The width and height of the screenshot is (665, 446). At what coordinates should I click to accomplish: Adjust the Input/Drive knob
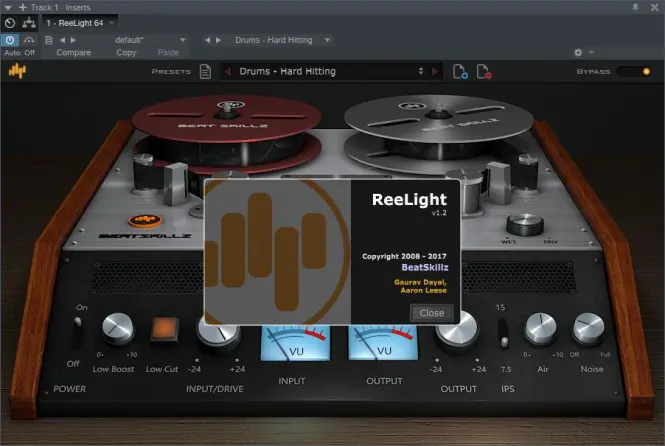point(218,334)
